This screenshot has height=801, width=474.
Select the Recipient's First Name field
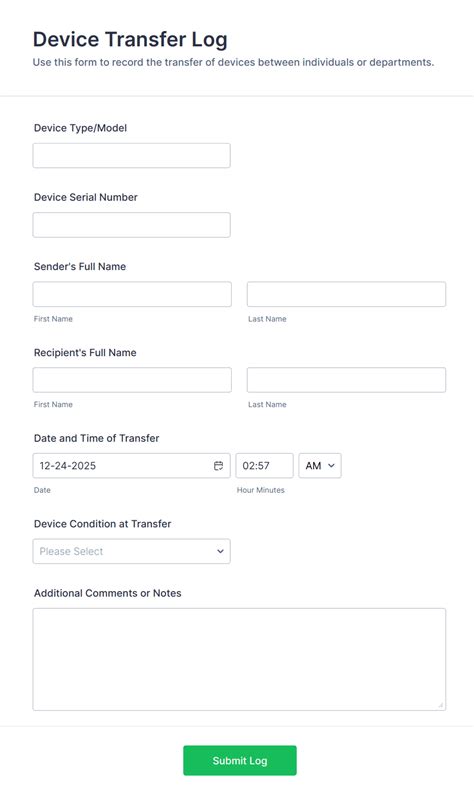(x=132, y=380)
